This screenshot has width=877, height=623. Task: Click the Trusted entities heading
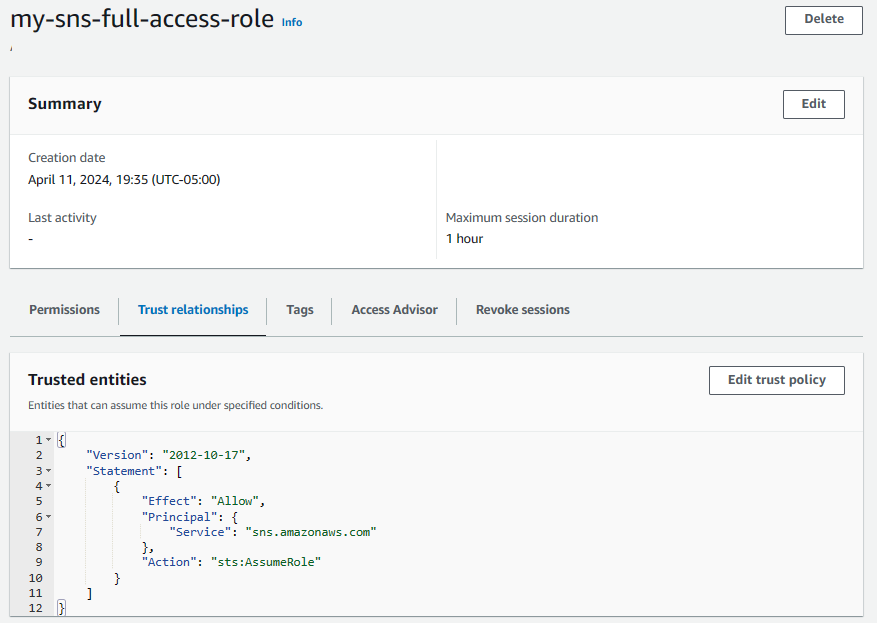[x=87, y=380]
